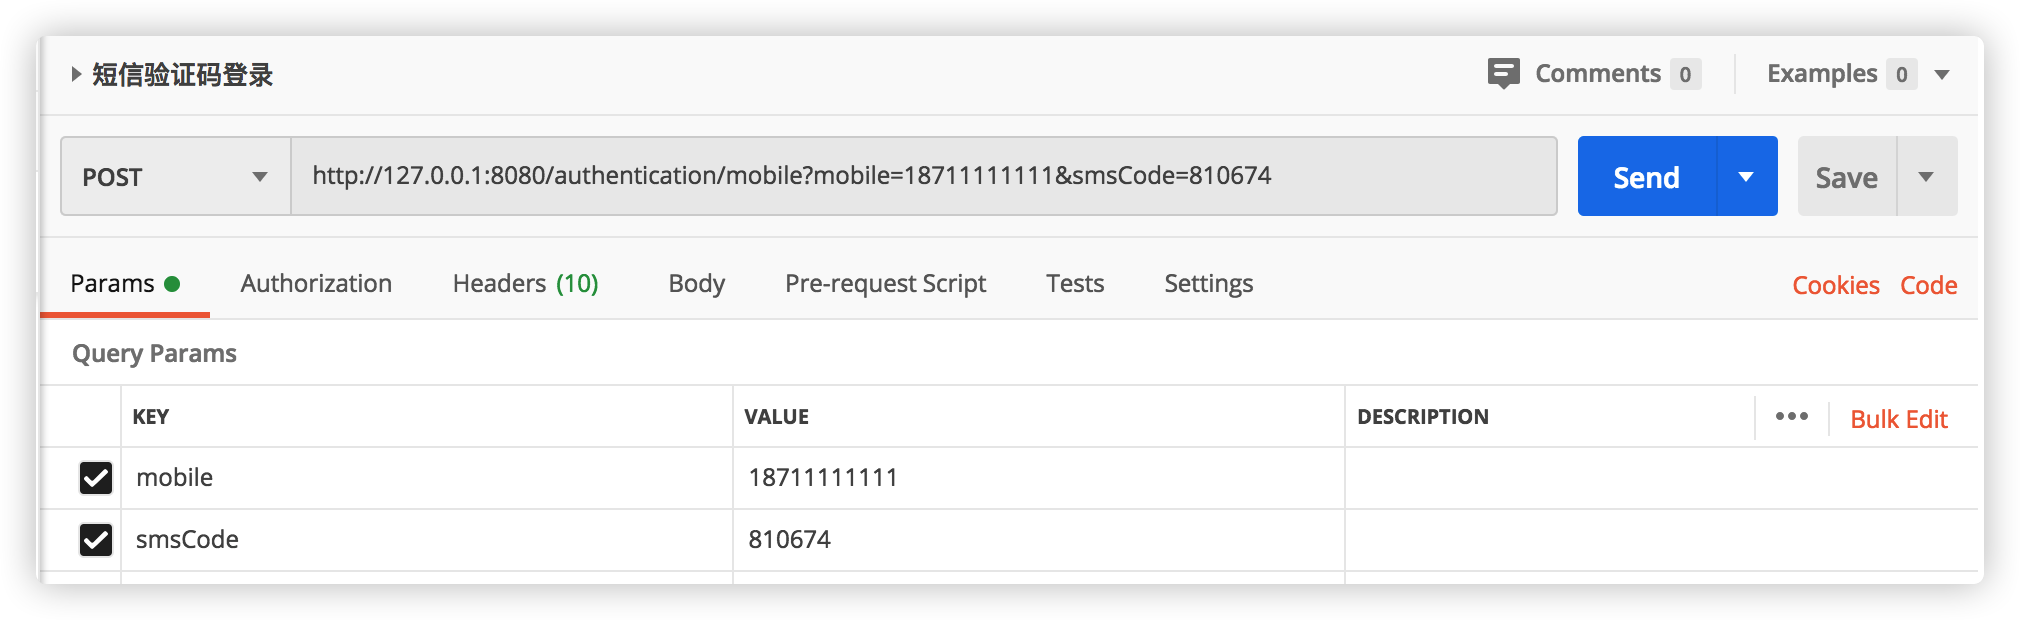Click the request URL input field
This screenshot has width=2020, height=620.
coord(920,176)
